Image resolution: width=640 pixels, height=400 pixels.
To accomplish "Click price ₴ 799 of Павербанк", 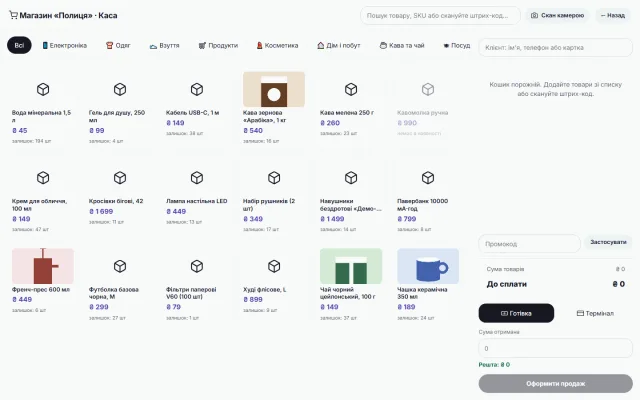I will click(x=407, y=219).
